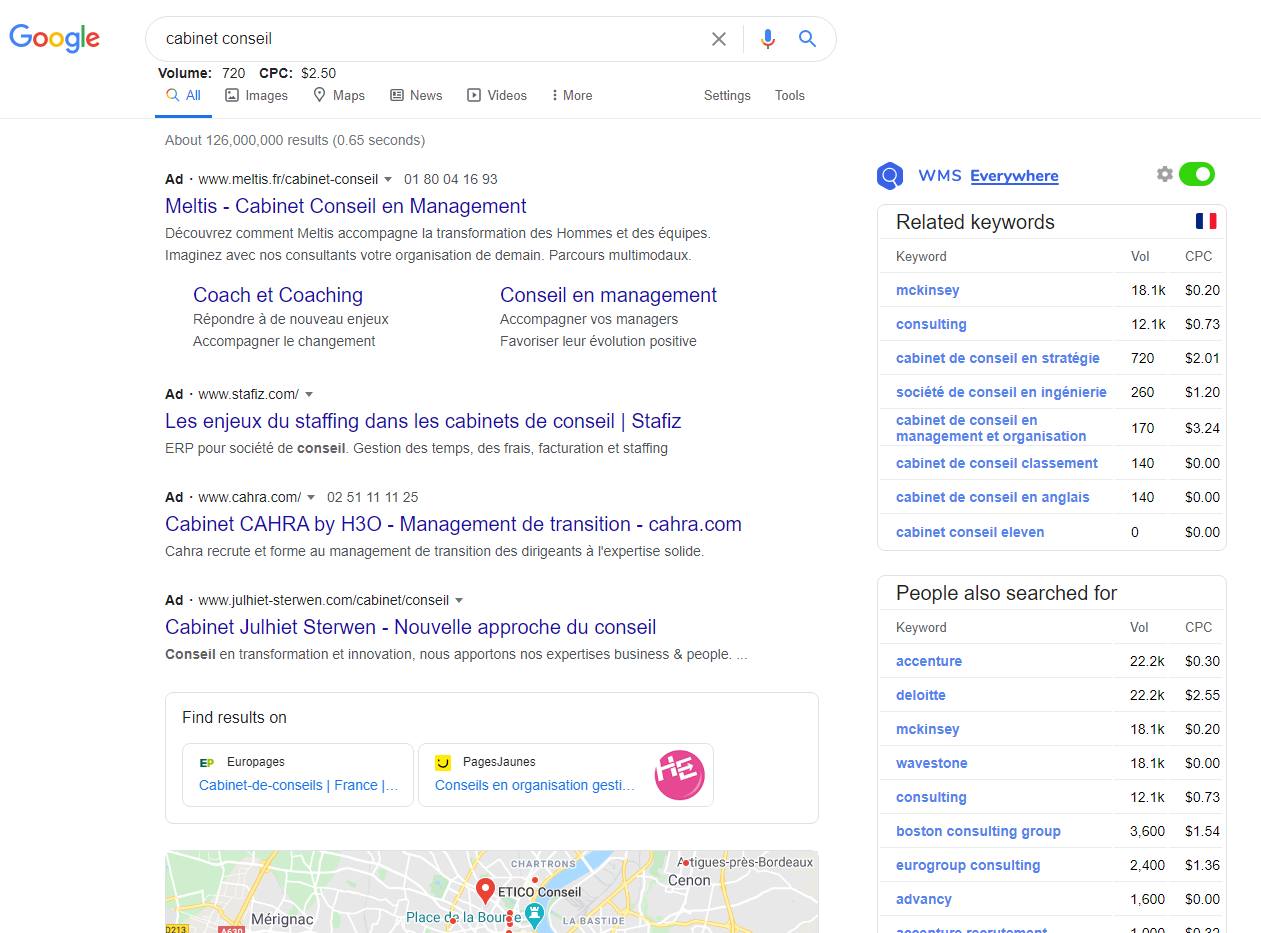Open the Coach et Coaching sitelink
Viewport: 1261px width, 933px height.
278,295
